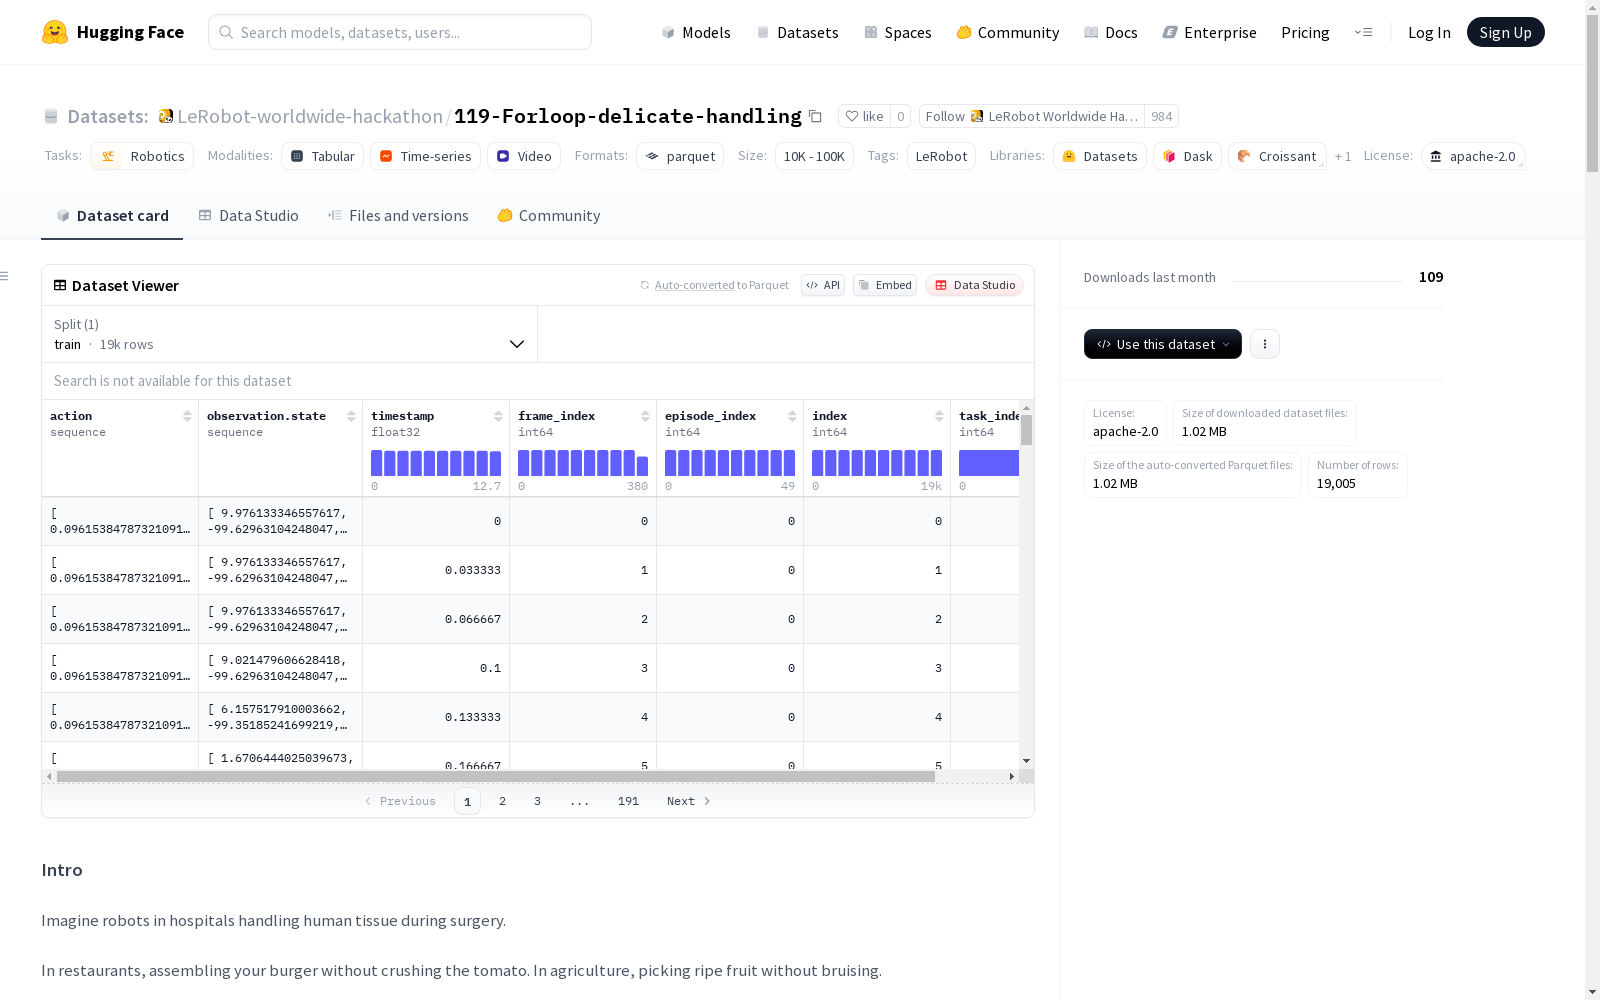Open the Files and versions tab
The width and height of the screenshot is (1600, 1000).
(398, 215)
